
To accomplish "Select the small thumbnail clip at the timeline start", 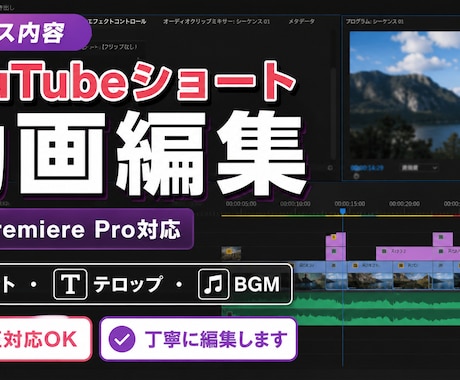I will [231, 253].
